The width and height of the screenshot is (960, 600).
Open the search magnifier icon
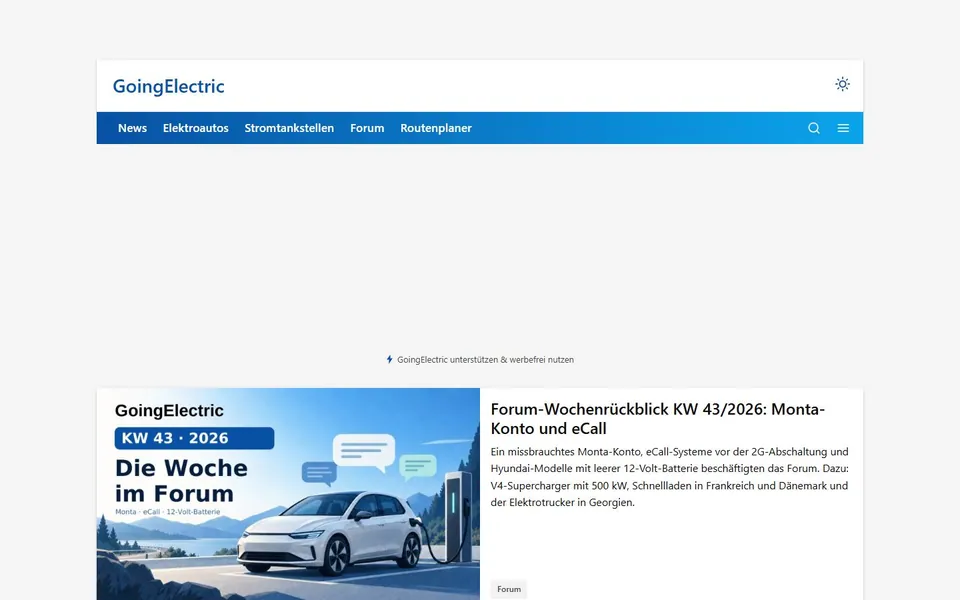814,128
